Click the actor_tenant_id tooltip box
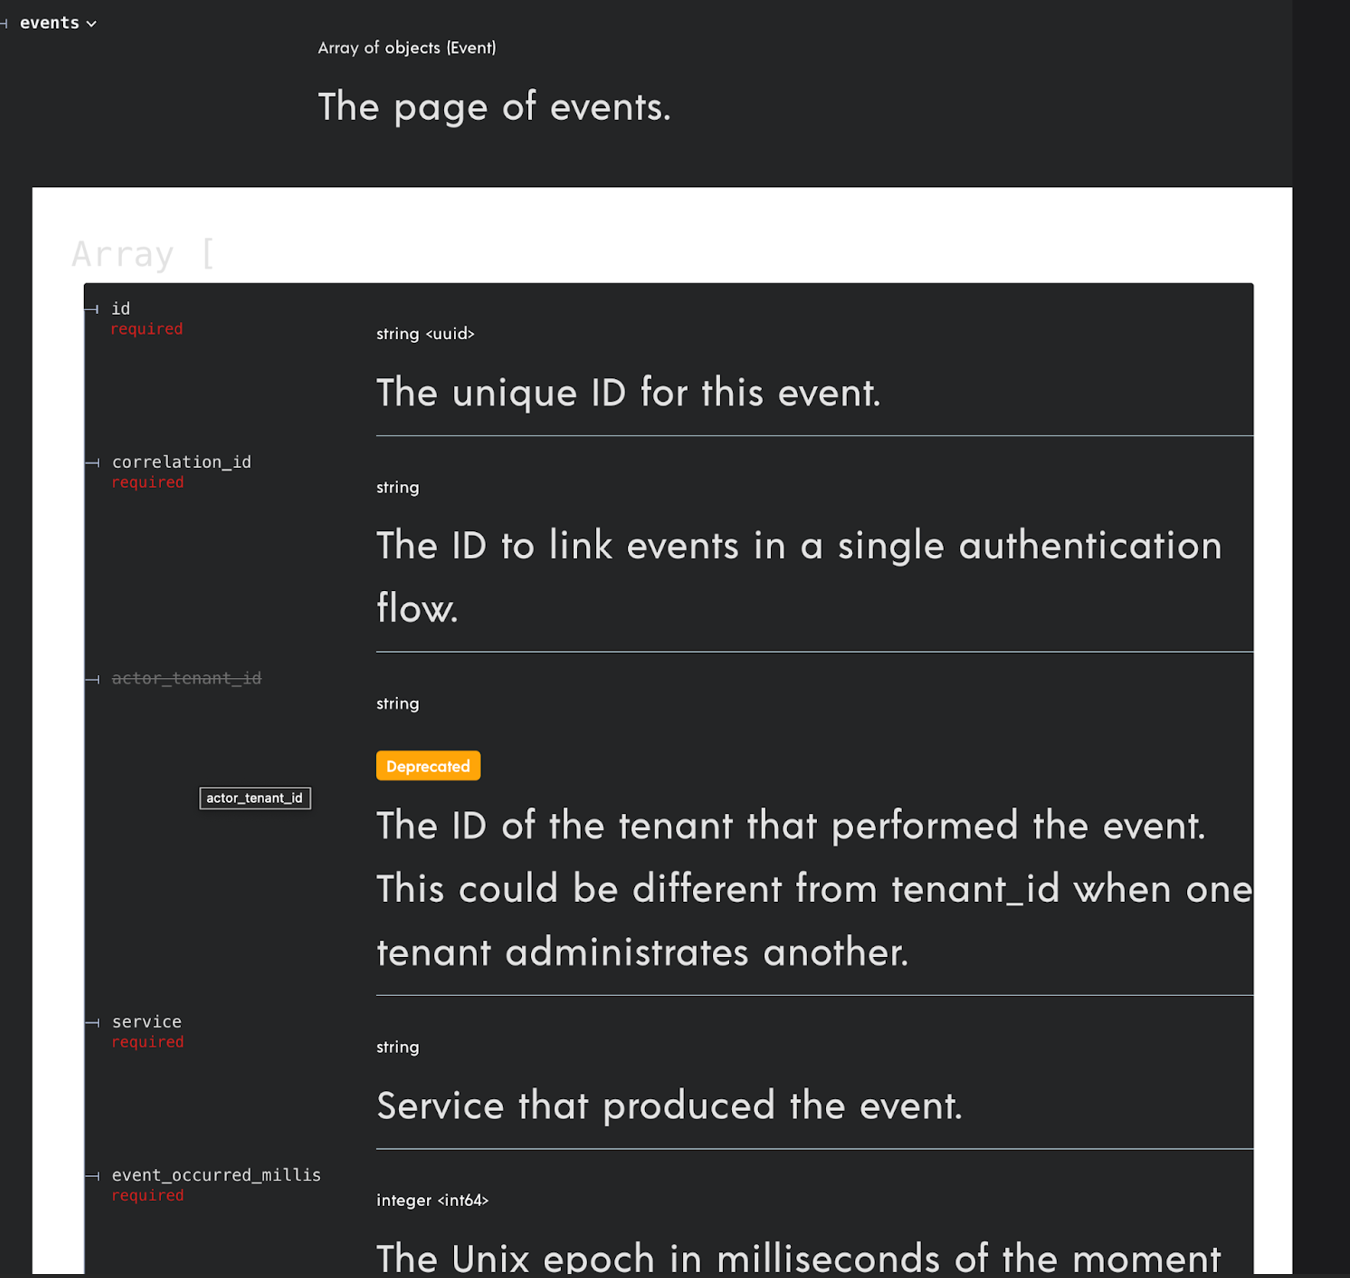The width and height of the screenshot is (1350, 1278). pyautogui.click(x=255, y=798)
